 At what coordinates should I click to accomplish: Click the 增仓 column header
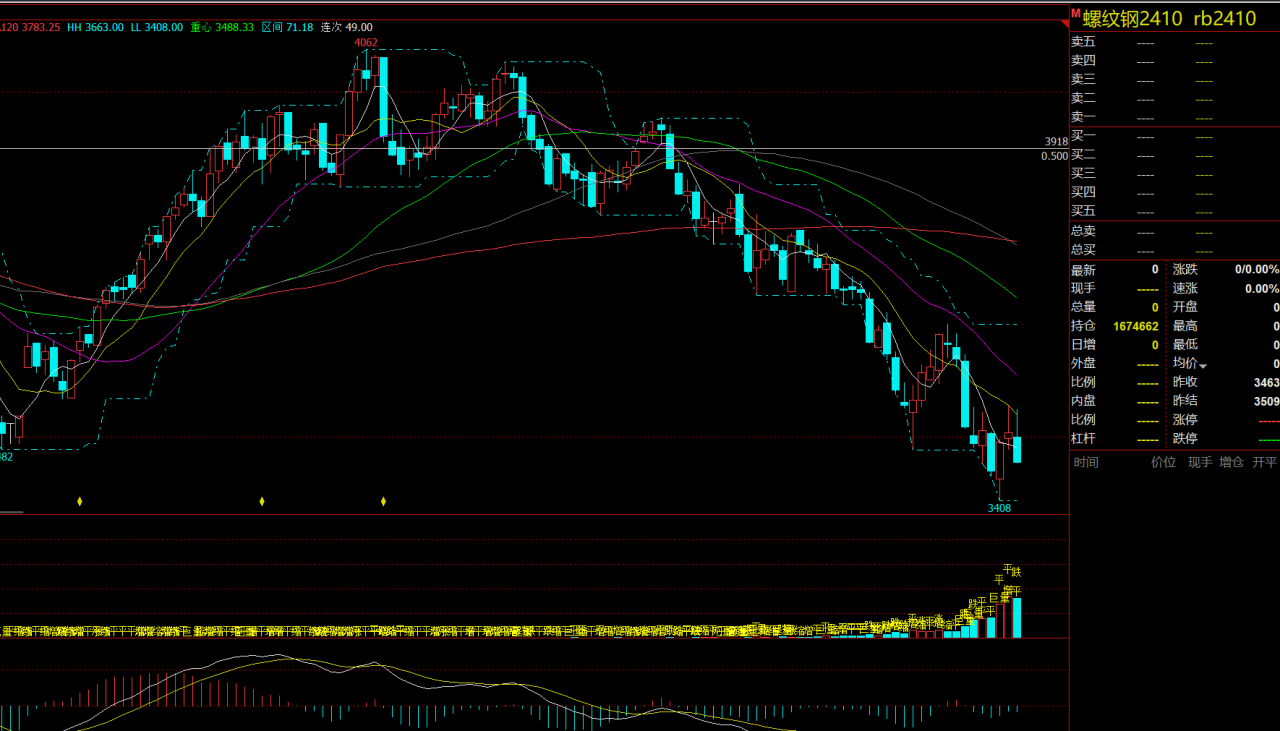[1232, 462]
